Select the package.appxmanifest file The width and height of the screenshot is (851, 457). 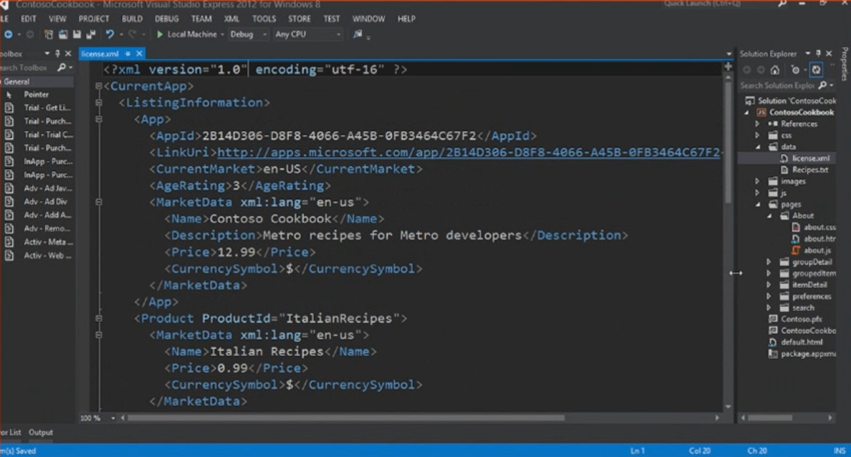pos(808,354)
